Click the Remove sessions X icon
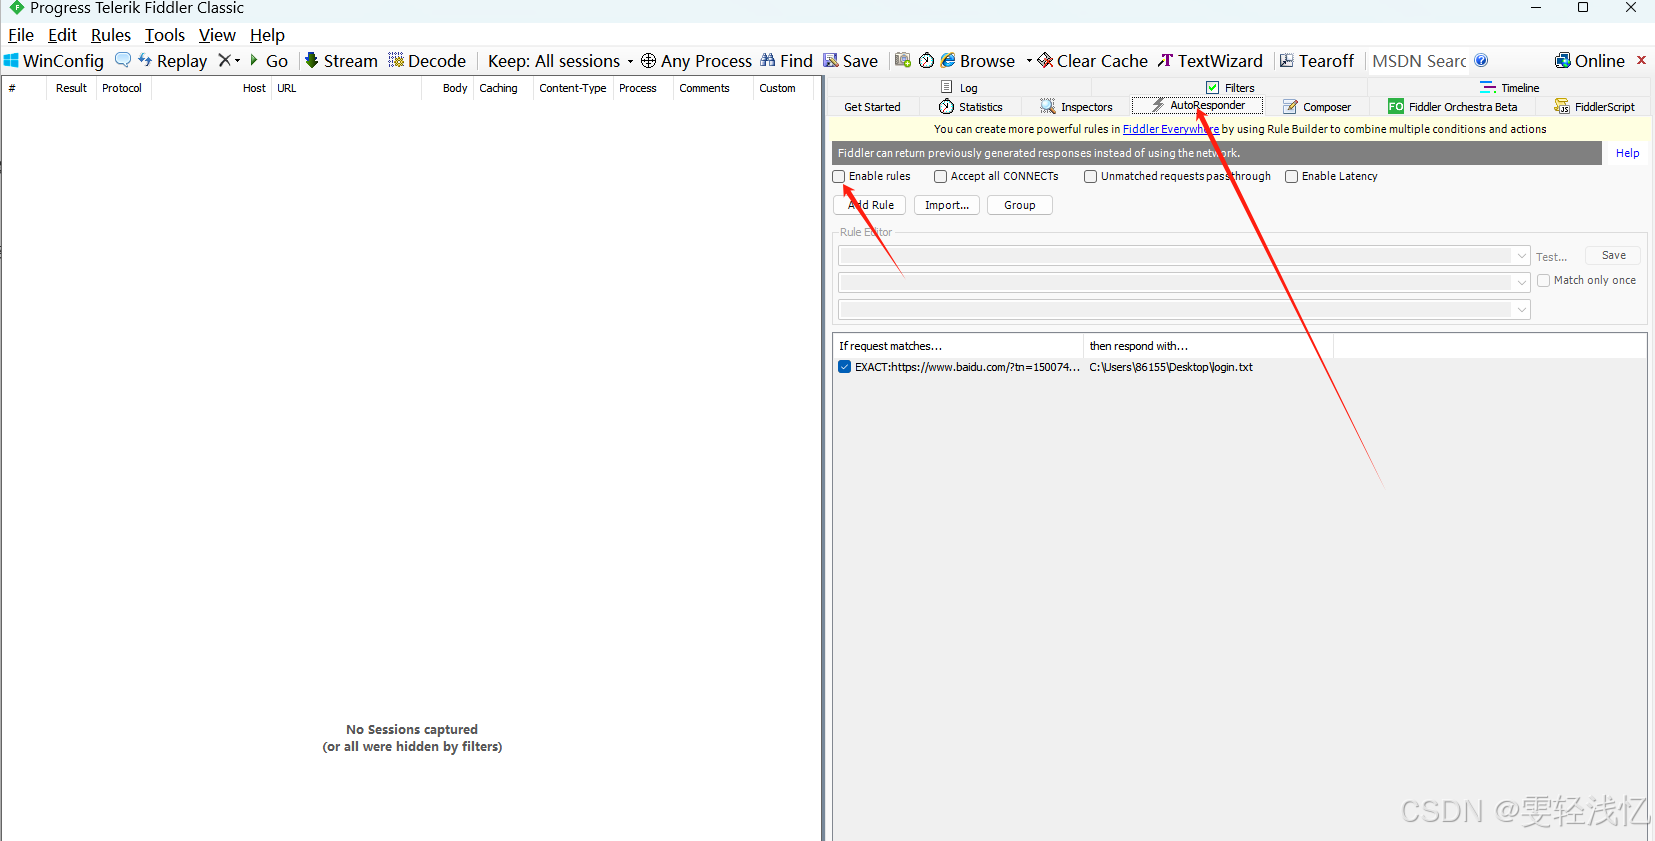Viewport: 1655px width, 841px height. pos(225,60)
